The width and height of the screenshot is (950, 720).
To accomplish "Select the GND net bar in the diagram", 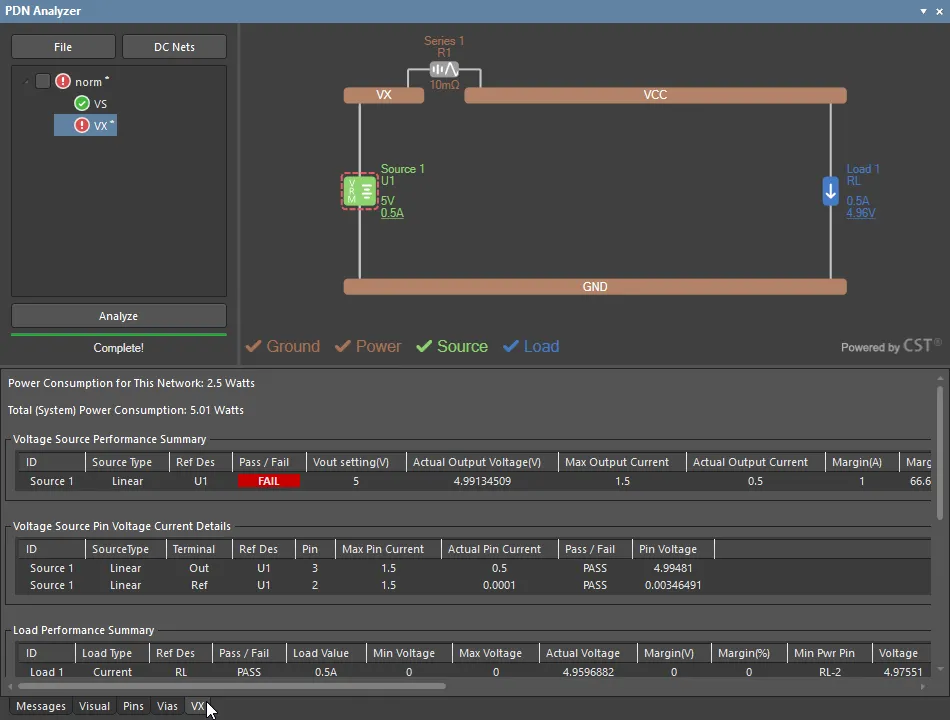I will tap(595, 287).
